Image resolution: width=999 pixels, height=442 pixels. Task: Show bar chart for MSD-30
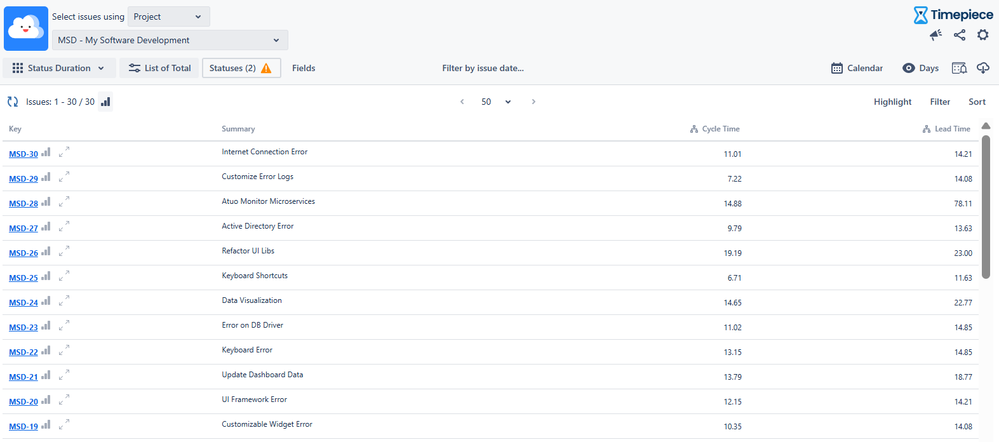tap(46, 153)
